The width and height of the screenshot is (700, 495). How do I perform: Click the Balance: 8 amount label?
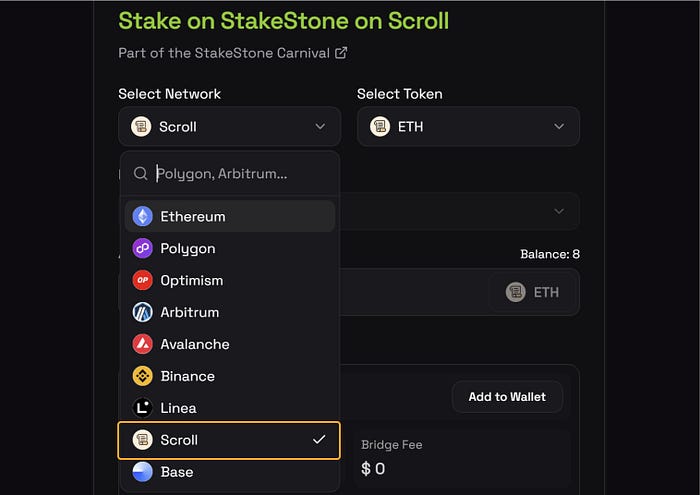pyautogui.click(x=550, y=254)
